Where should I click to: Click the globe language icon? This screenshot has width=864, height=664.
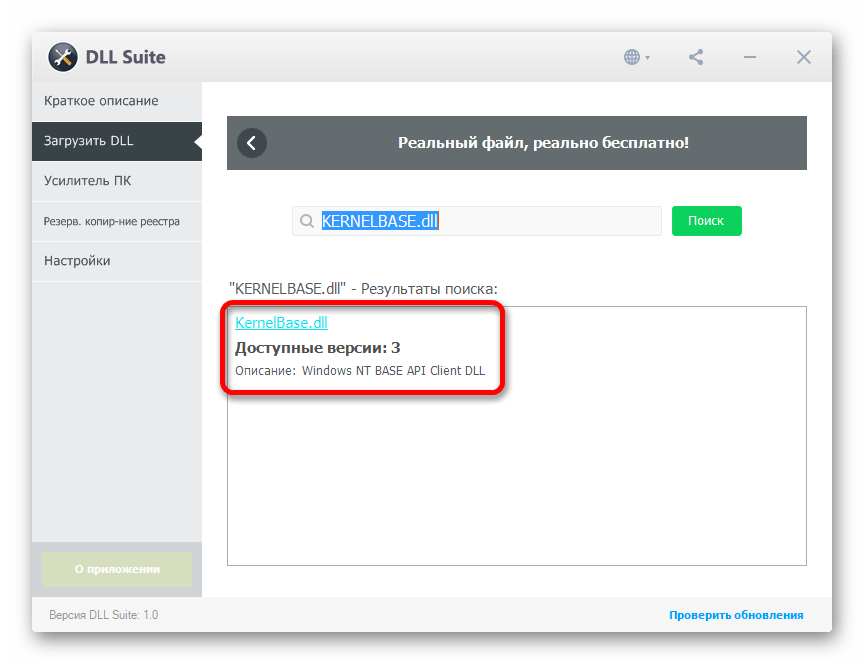[632, 57]
